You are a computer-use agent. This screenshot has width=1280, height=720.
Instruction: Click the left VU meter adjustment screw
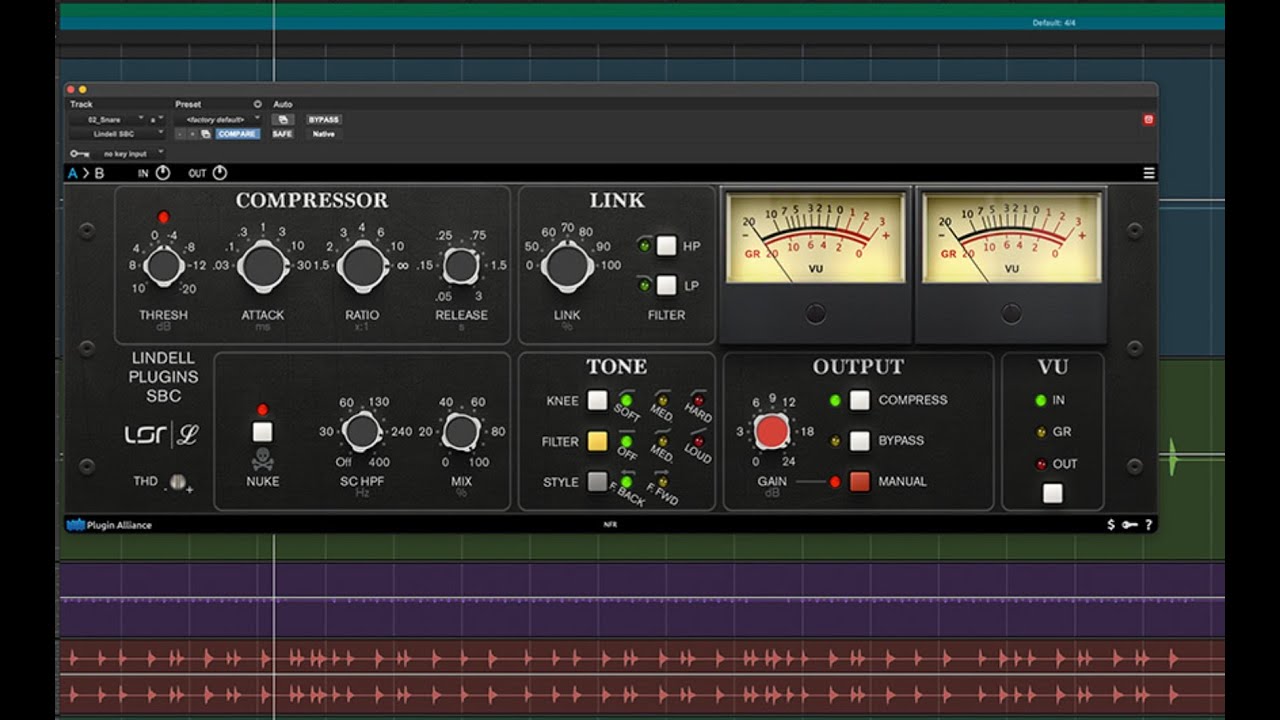tap(815, 314)
